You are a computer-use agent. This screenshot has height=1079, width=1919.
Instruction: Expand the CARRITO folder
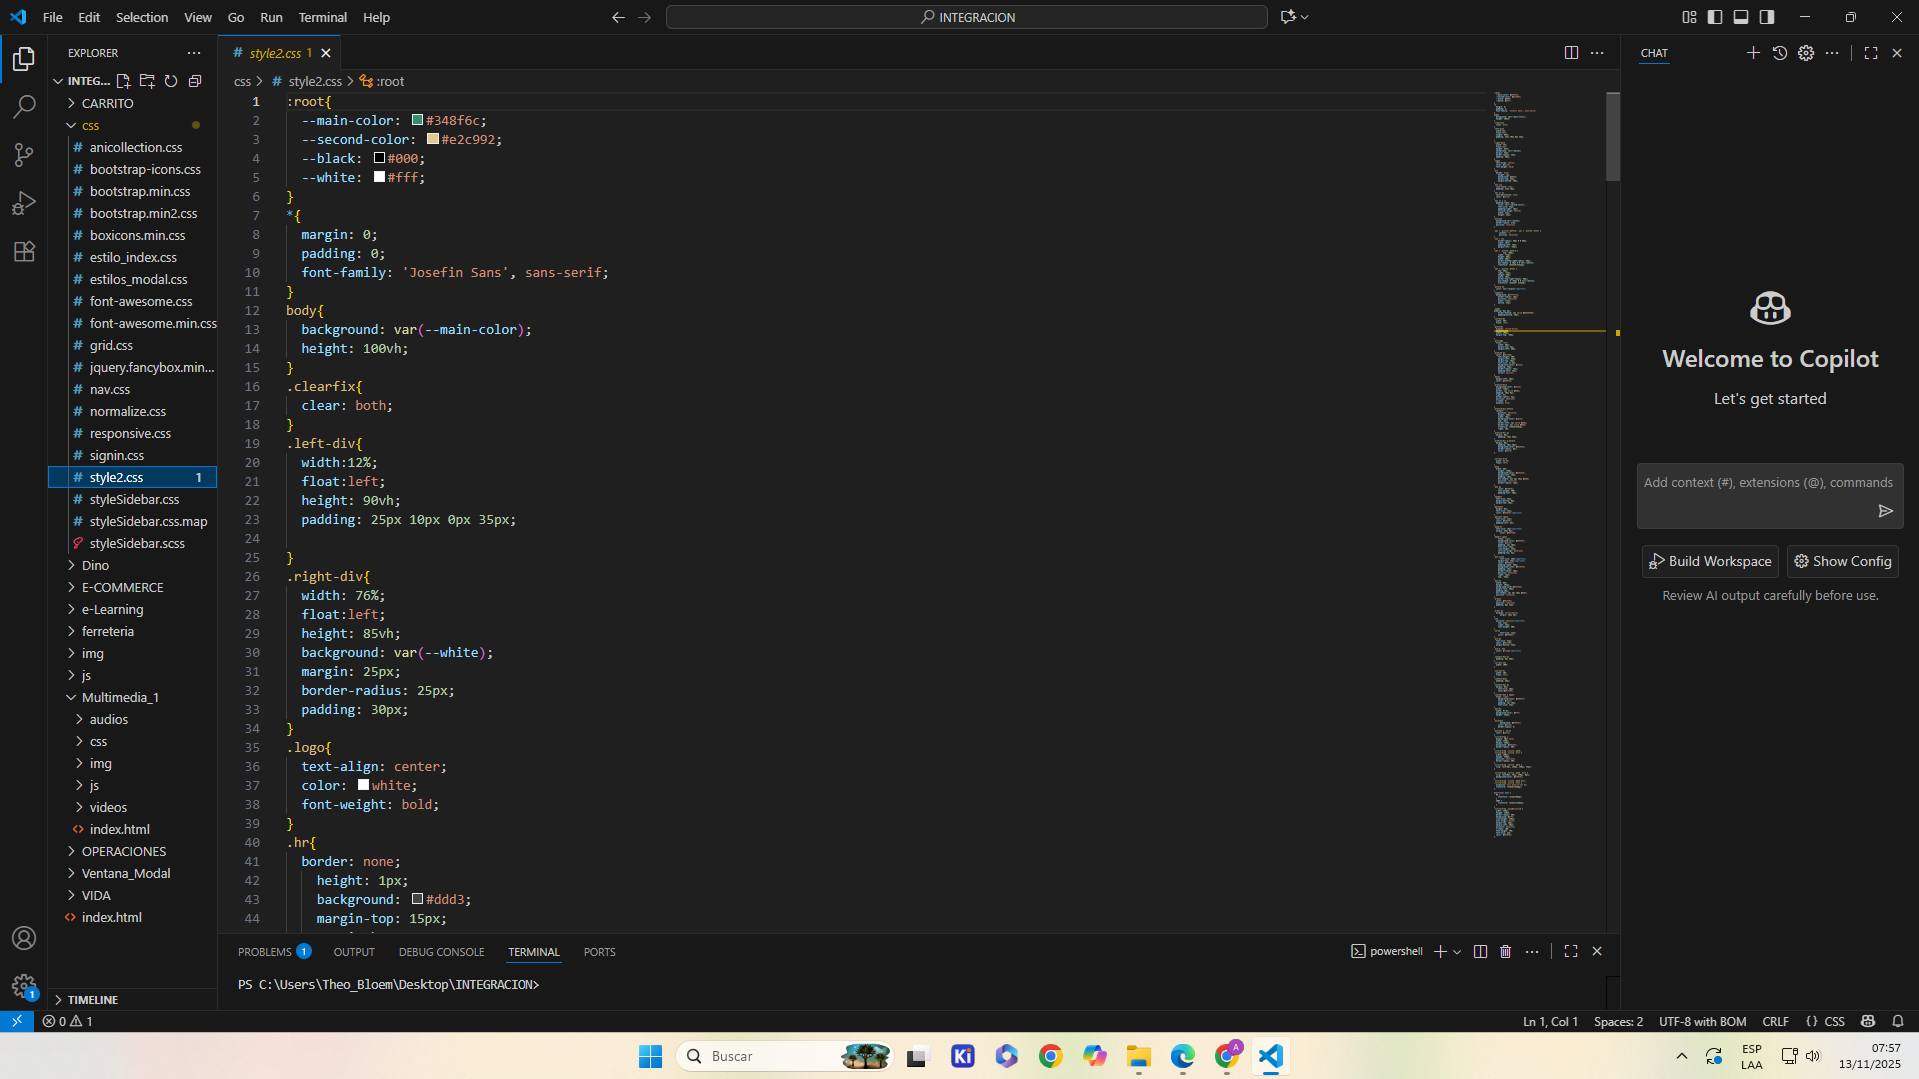click(107, 103)
